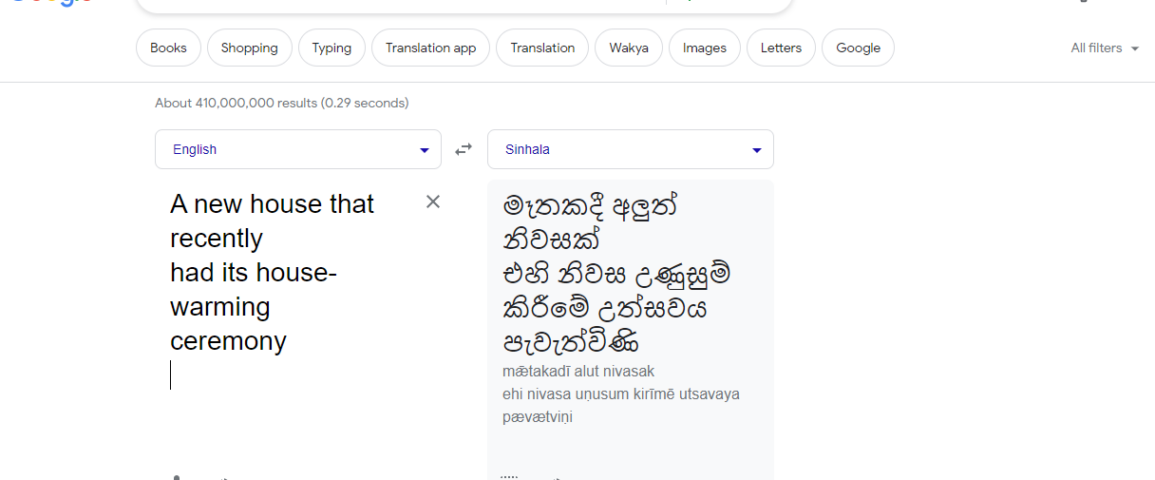Click the Sinhala translated text output
This screenshot has height=480, width=1155.
(617, 274)
